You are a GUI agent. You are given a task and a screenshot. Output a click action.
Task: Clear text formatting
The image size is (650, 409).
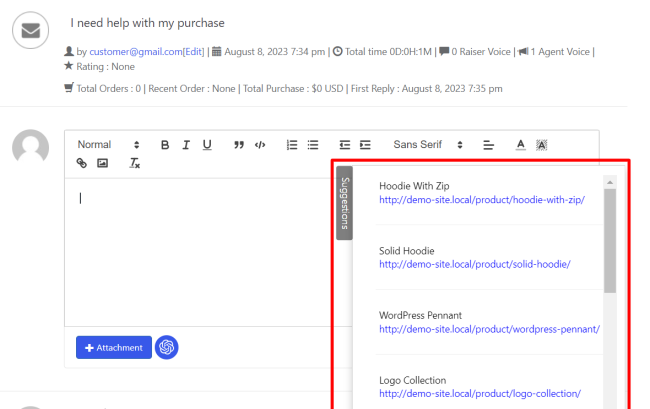pos(135,163)
